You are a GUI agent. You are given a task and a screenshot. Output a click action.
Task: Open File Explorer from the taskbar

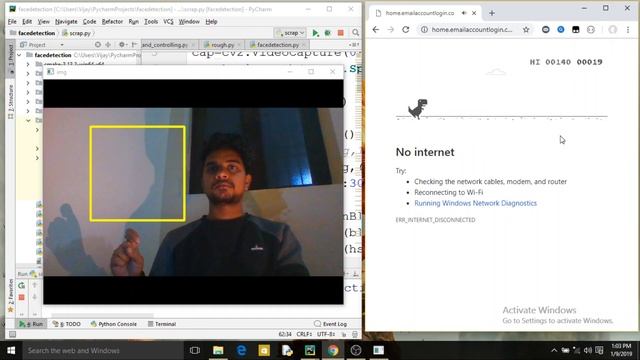(218, 351)
